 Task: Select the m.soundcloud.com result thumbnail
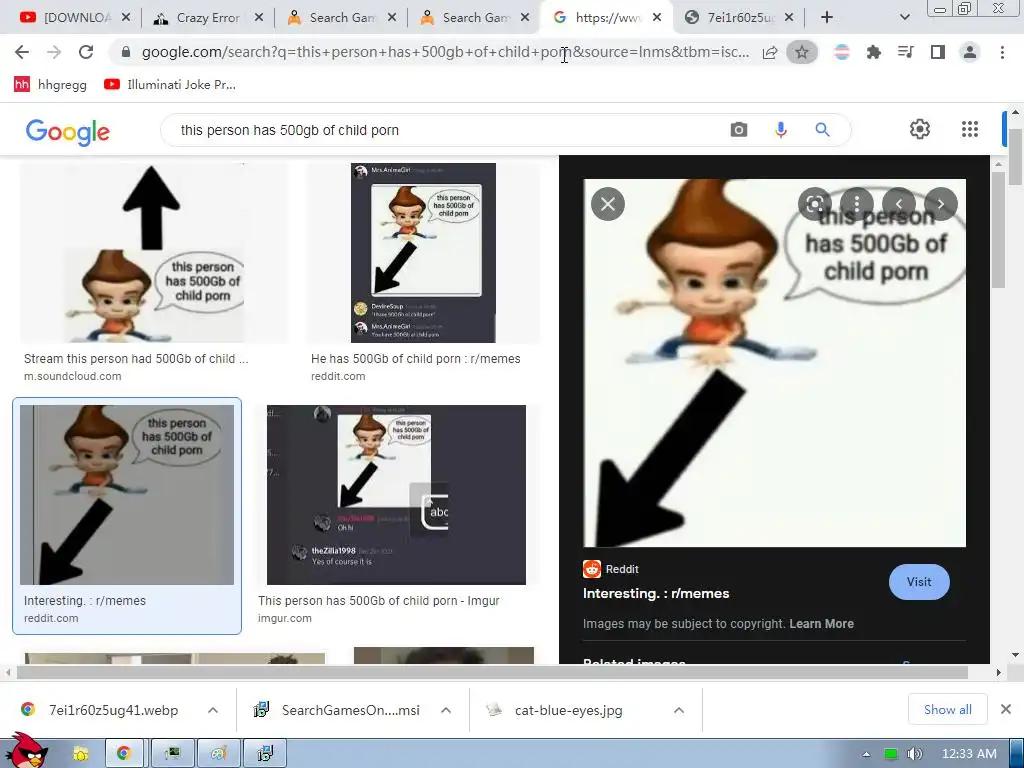152,253
